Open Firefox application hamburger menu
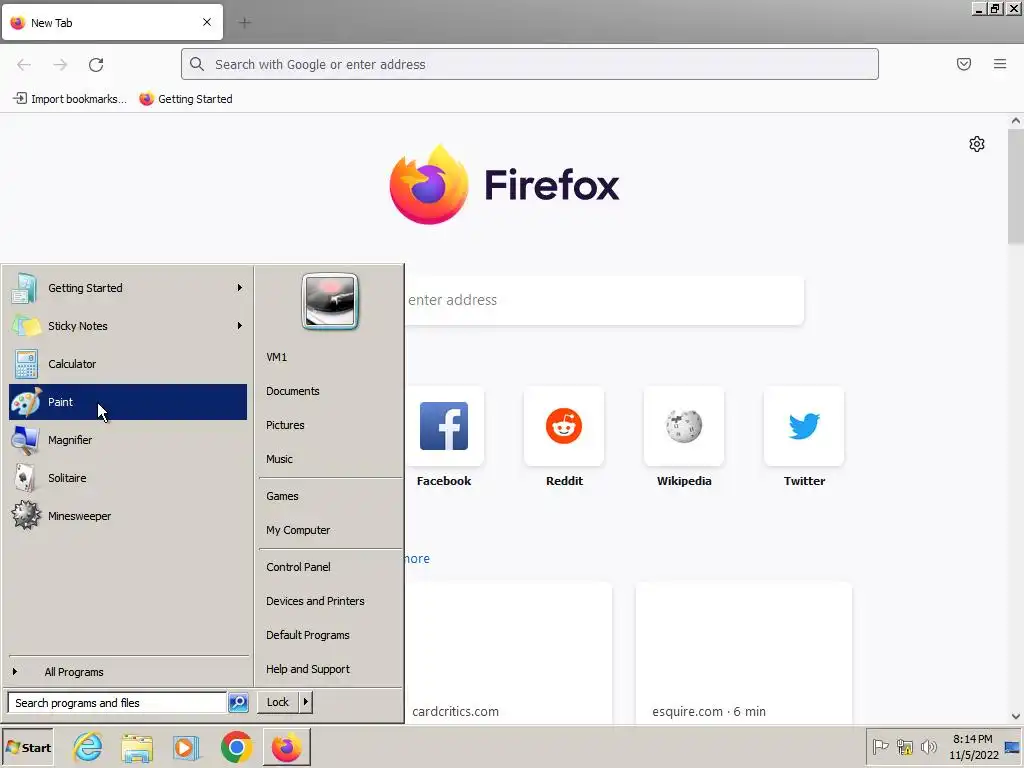Viewport: 1024px width, 768px height. [1000, 64]
